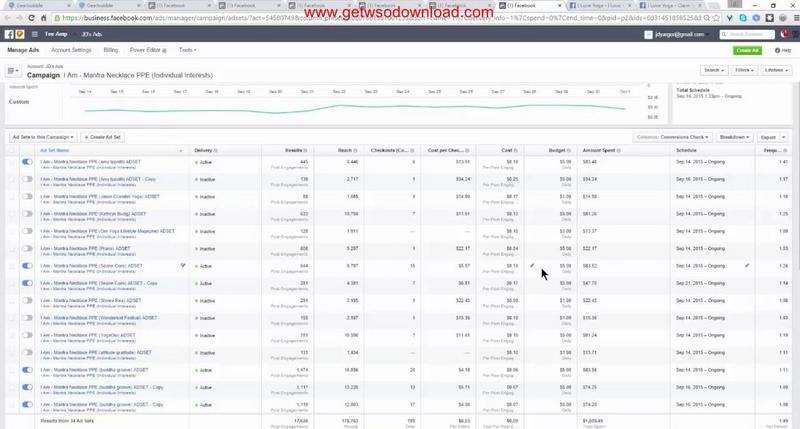
Task: Click the Facebook logo in header
Action: (9, 34)
